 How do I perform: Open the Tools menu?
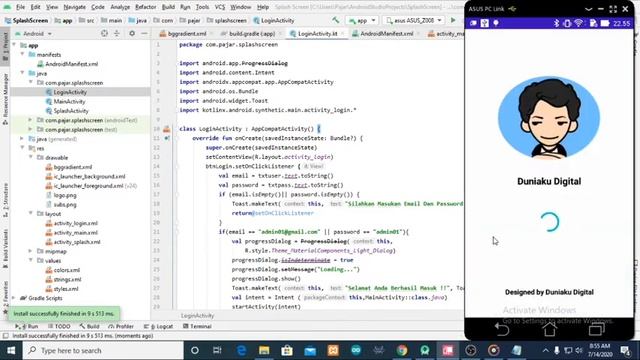[x=202, y=7]
